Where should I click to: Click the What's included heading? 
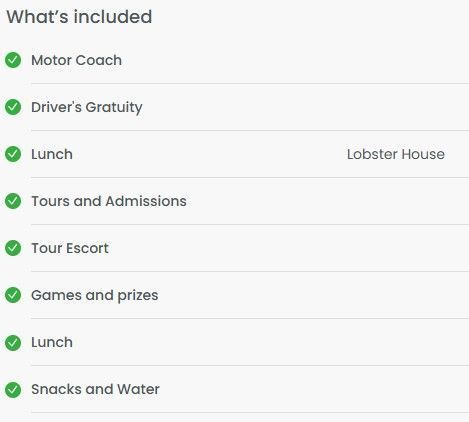pos(79,17)
